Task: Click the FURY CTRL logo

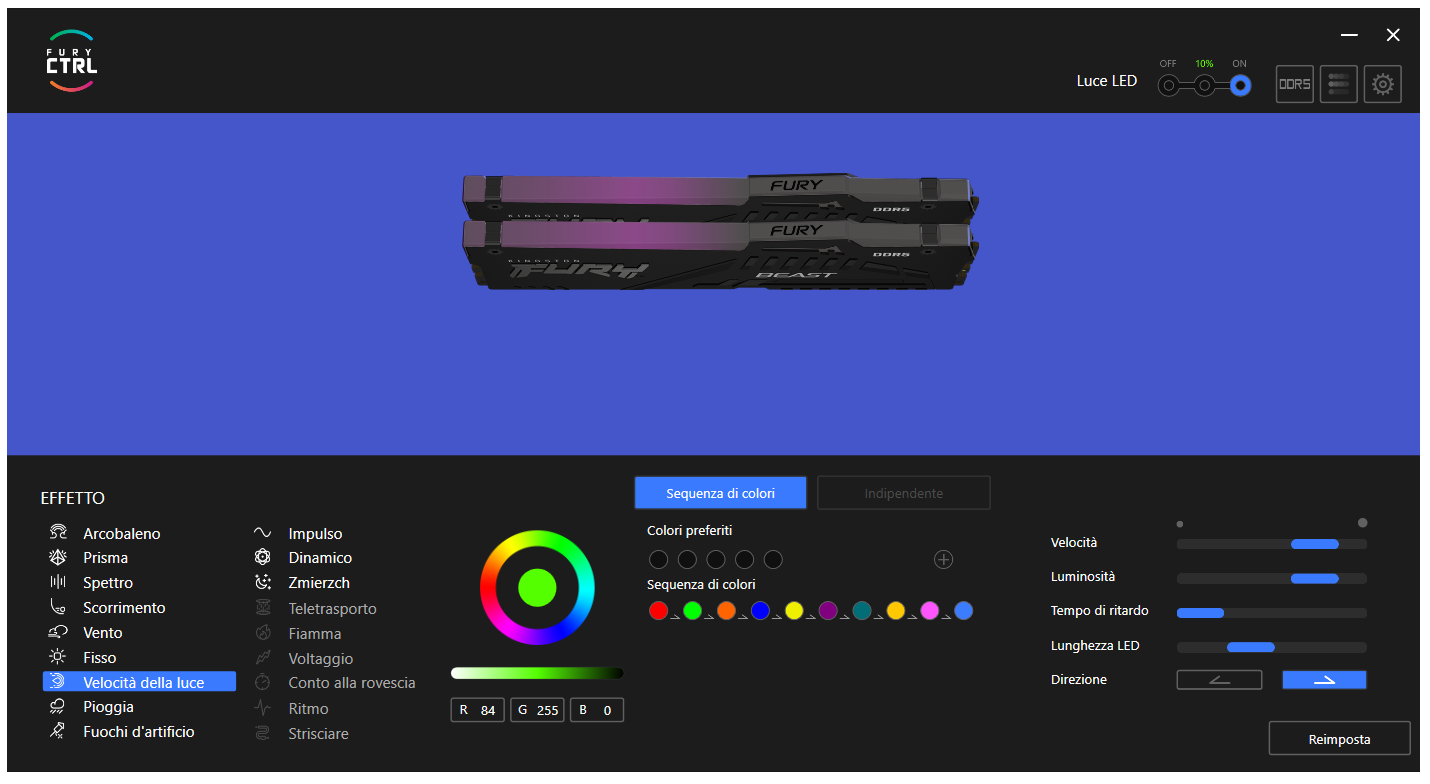Action: pos(72,61)
